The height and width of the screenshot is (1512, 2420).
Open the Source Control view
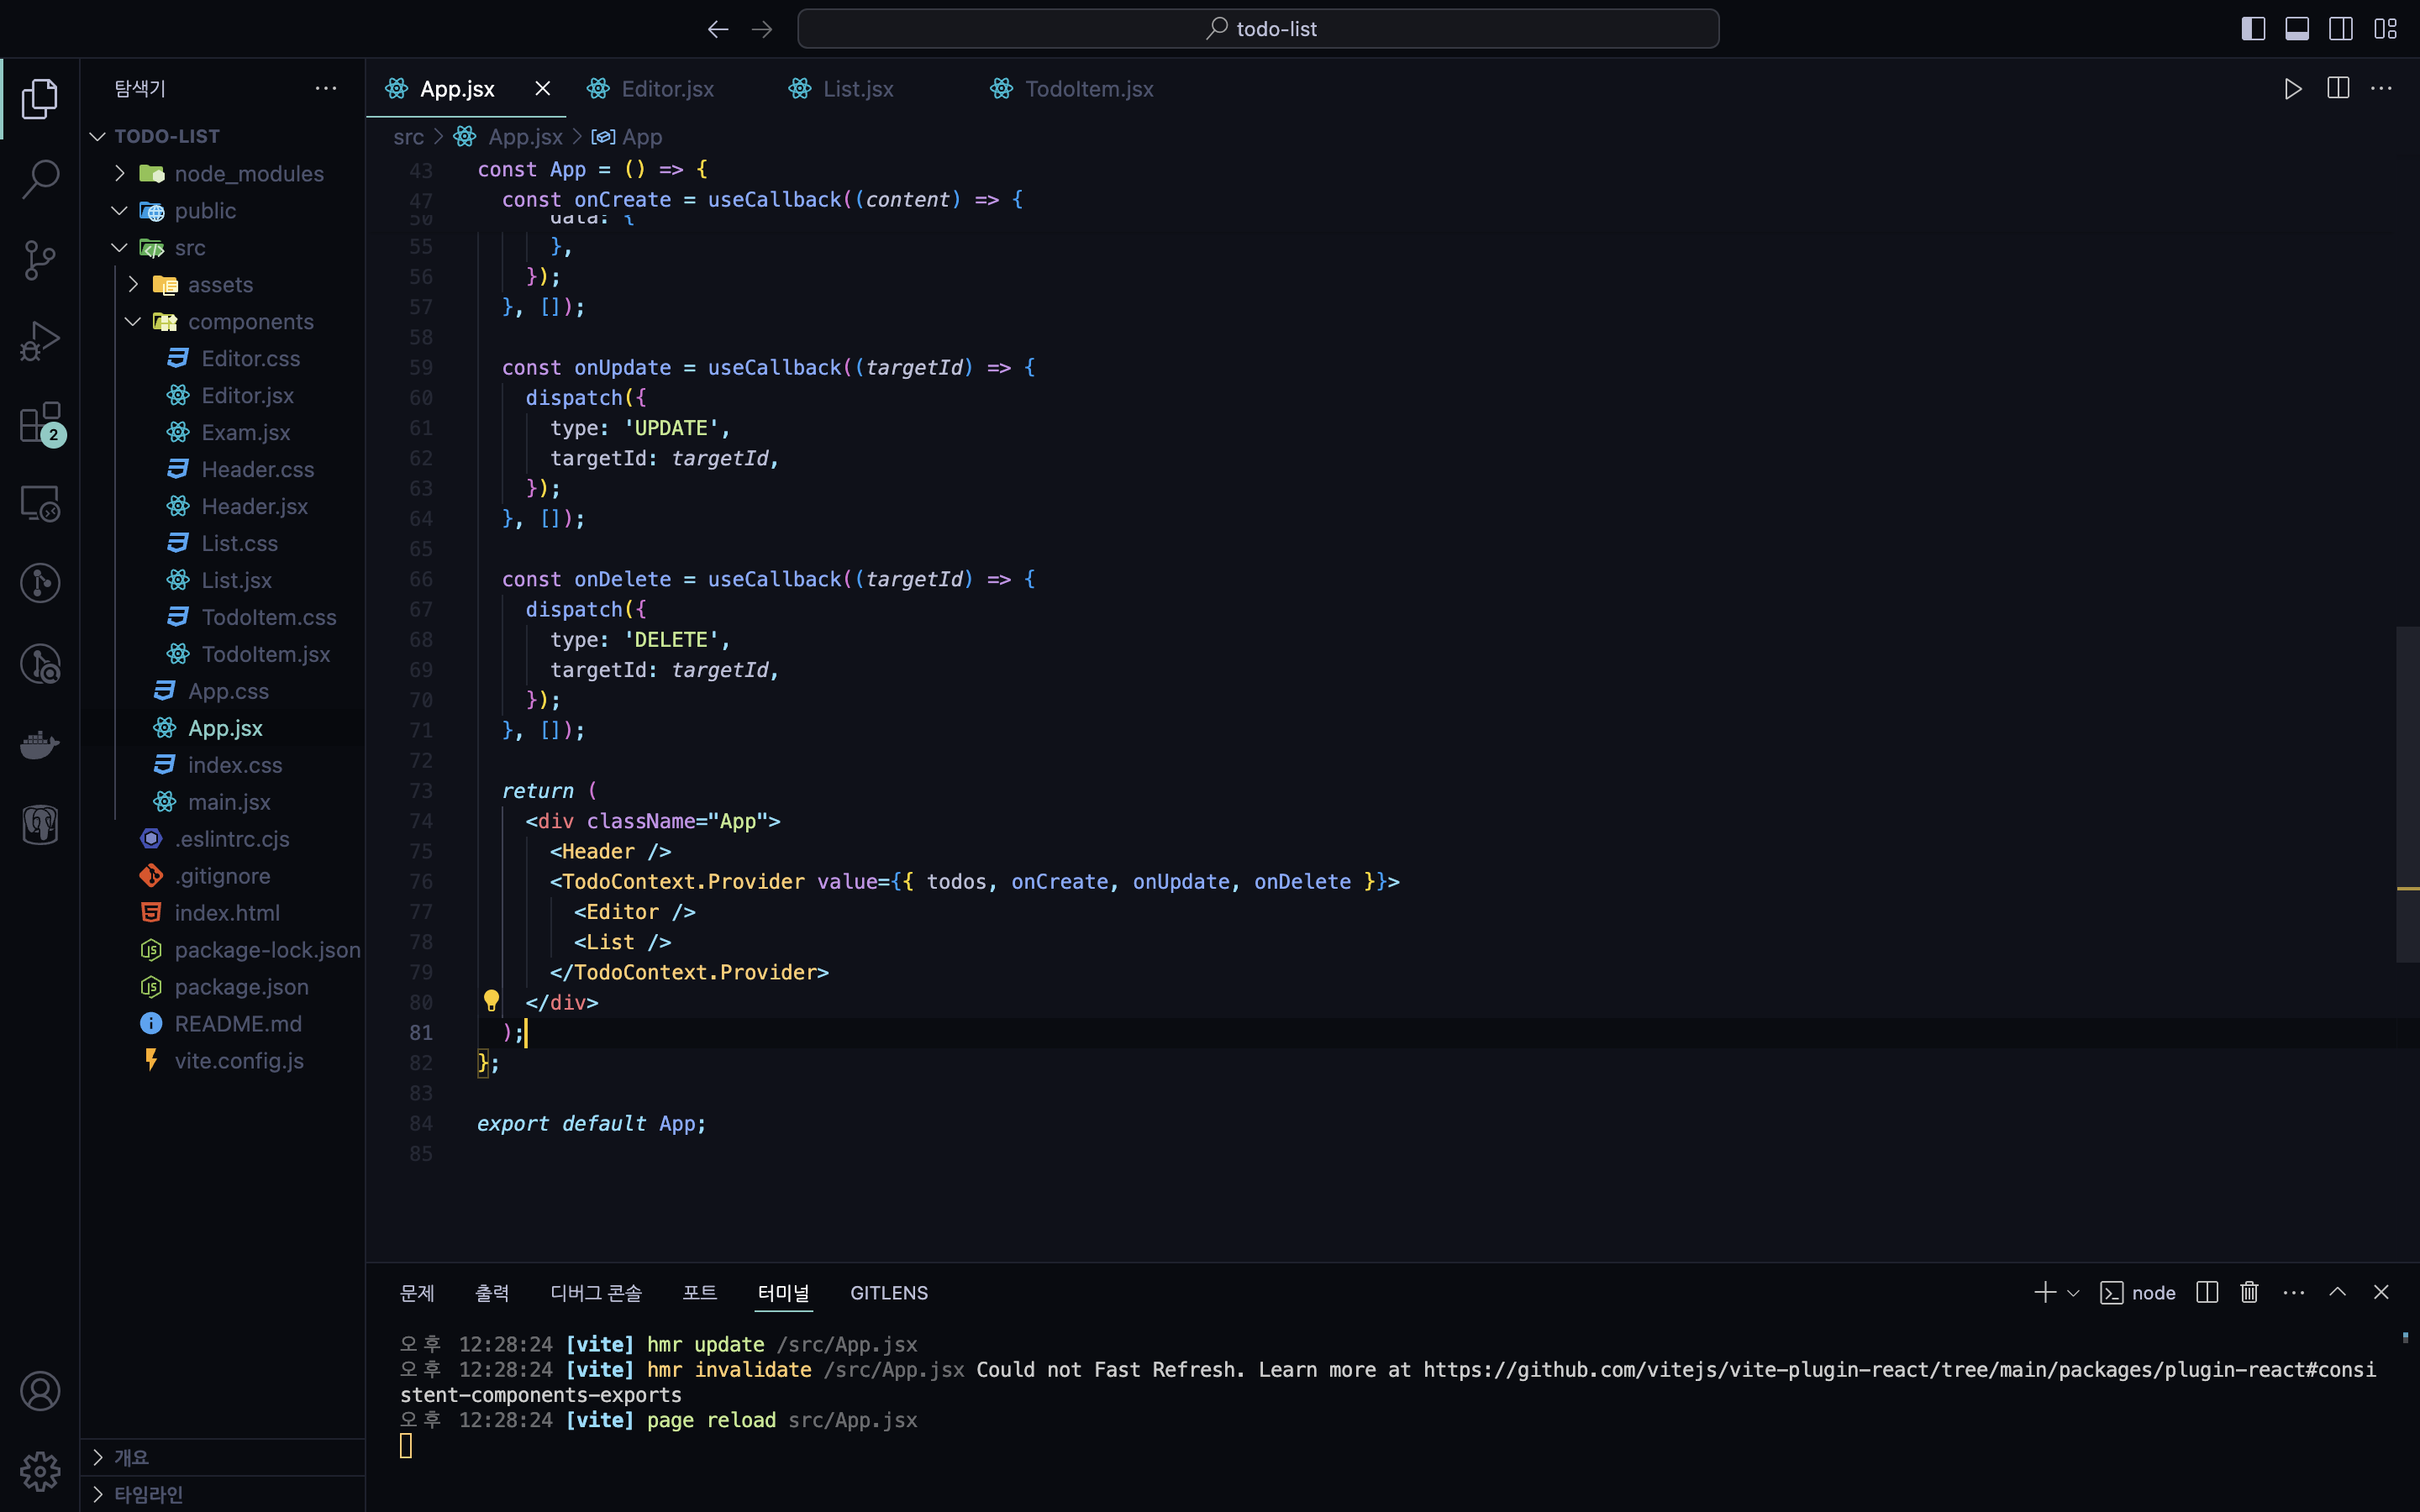pos(40,260)
